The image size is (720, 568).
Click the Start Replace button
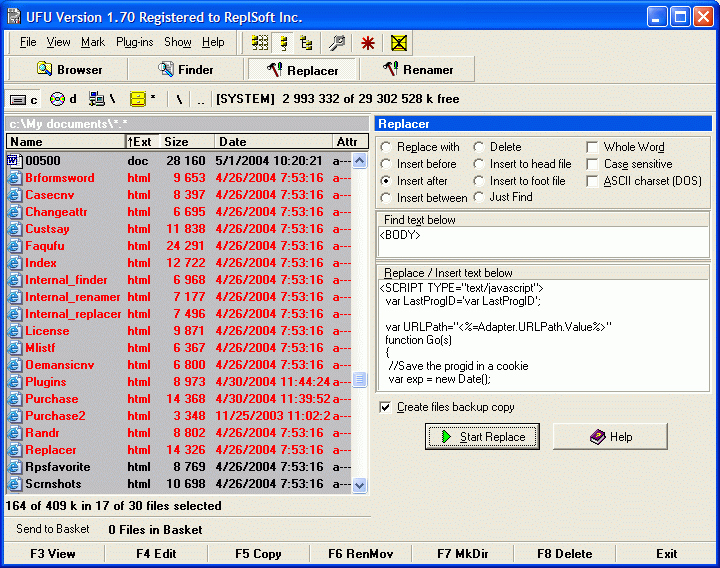point(482,437)
